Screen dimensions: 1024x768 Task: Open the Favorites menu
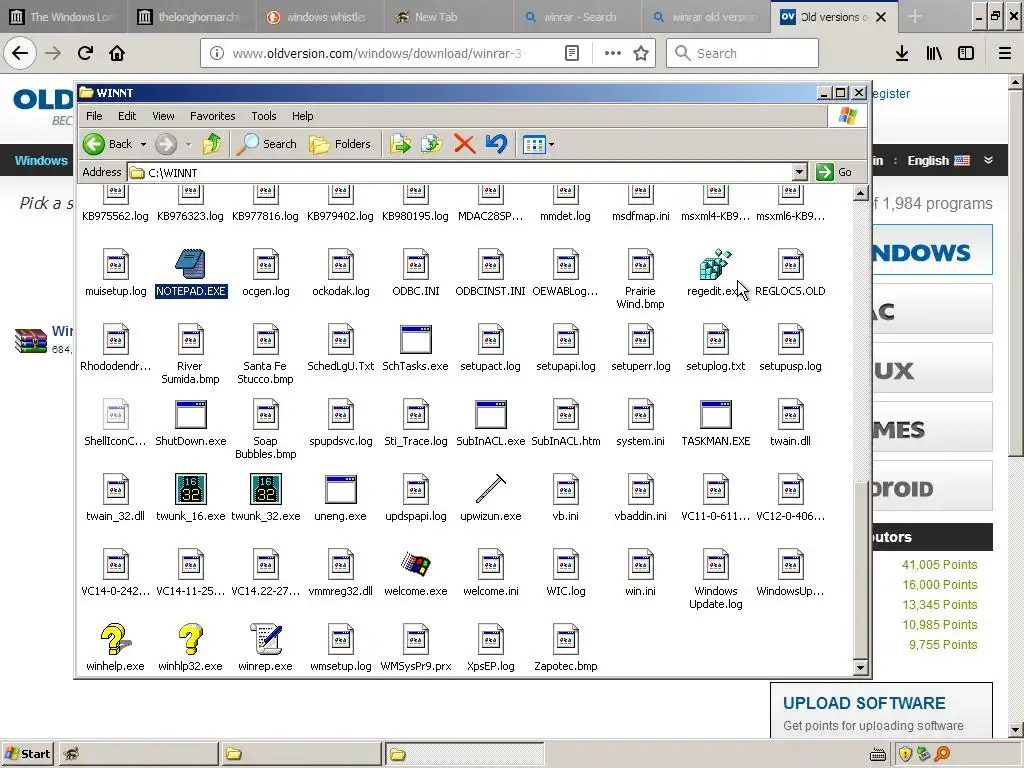coord(212,116)
